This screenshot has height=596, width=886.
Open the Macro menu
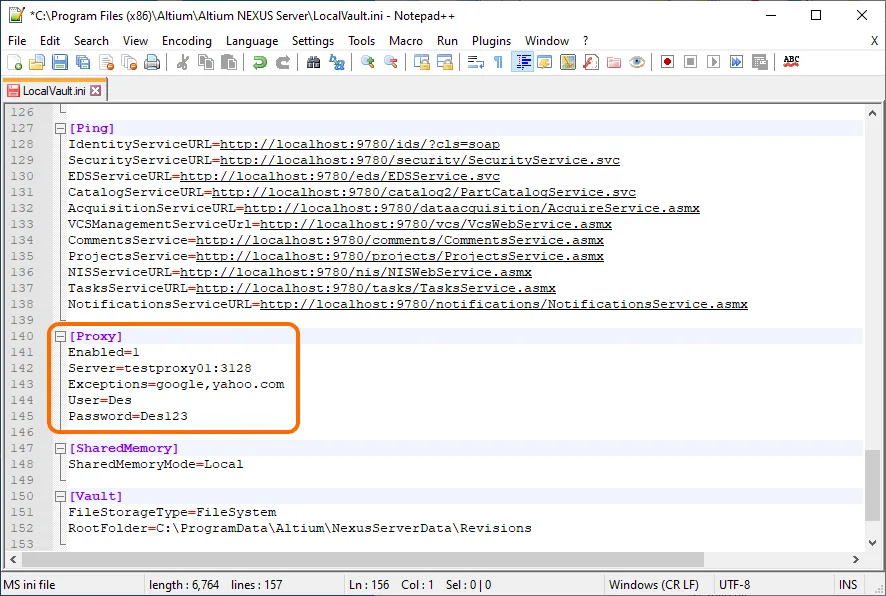coord(406,41)
